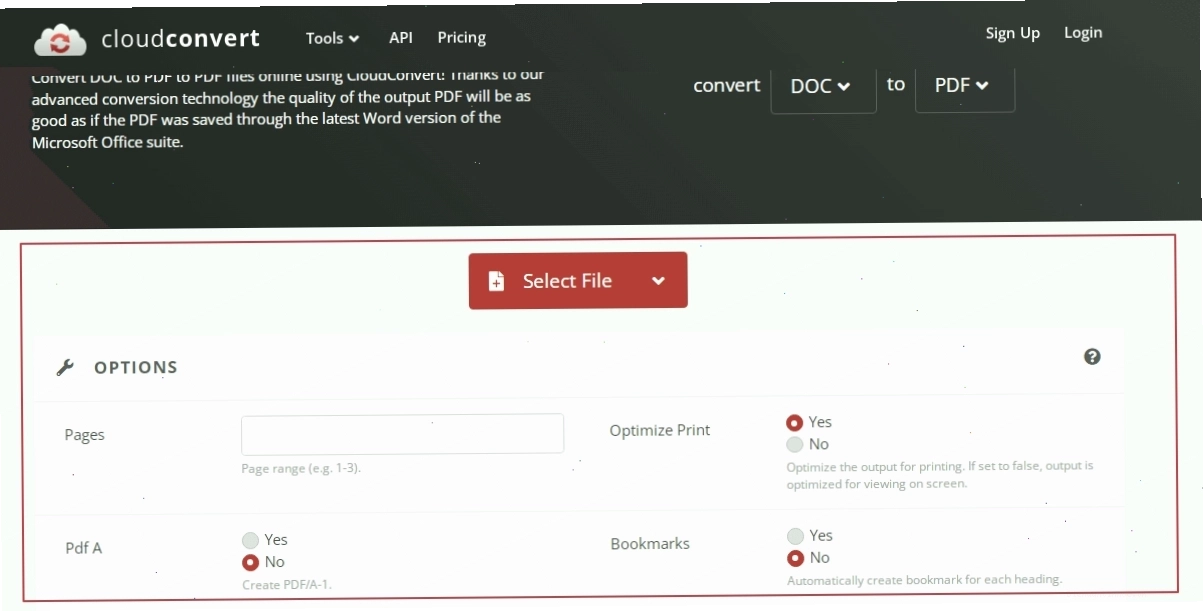Click the Login link

coord(1083,33)
